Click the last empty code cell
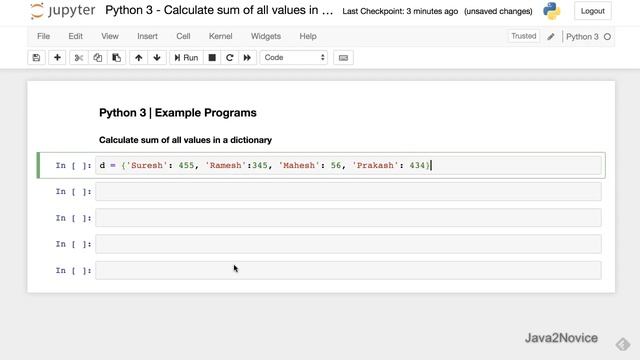 click(348, 271)
